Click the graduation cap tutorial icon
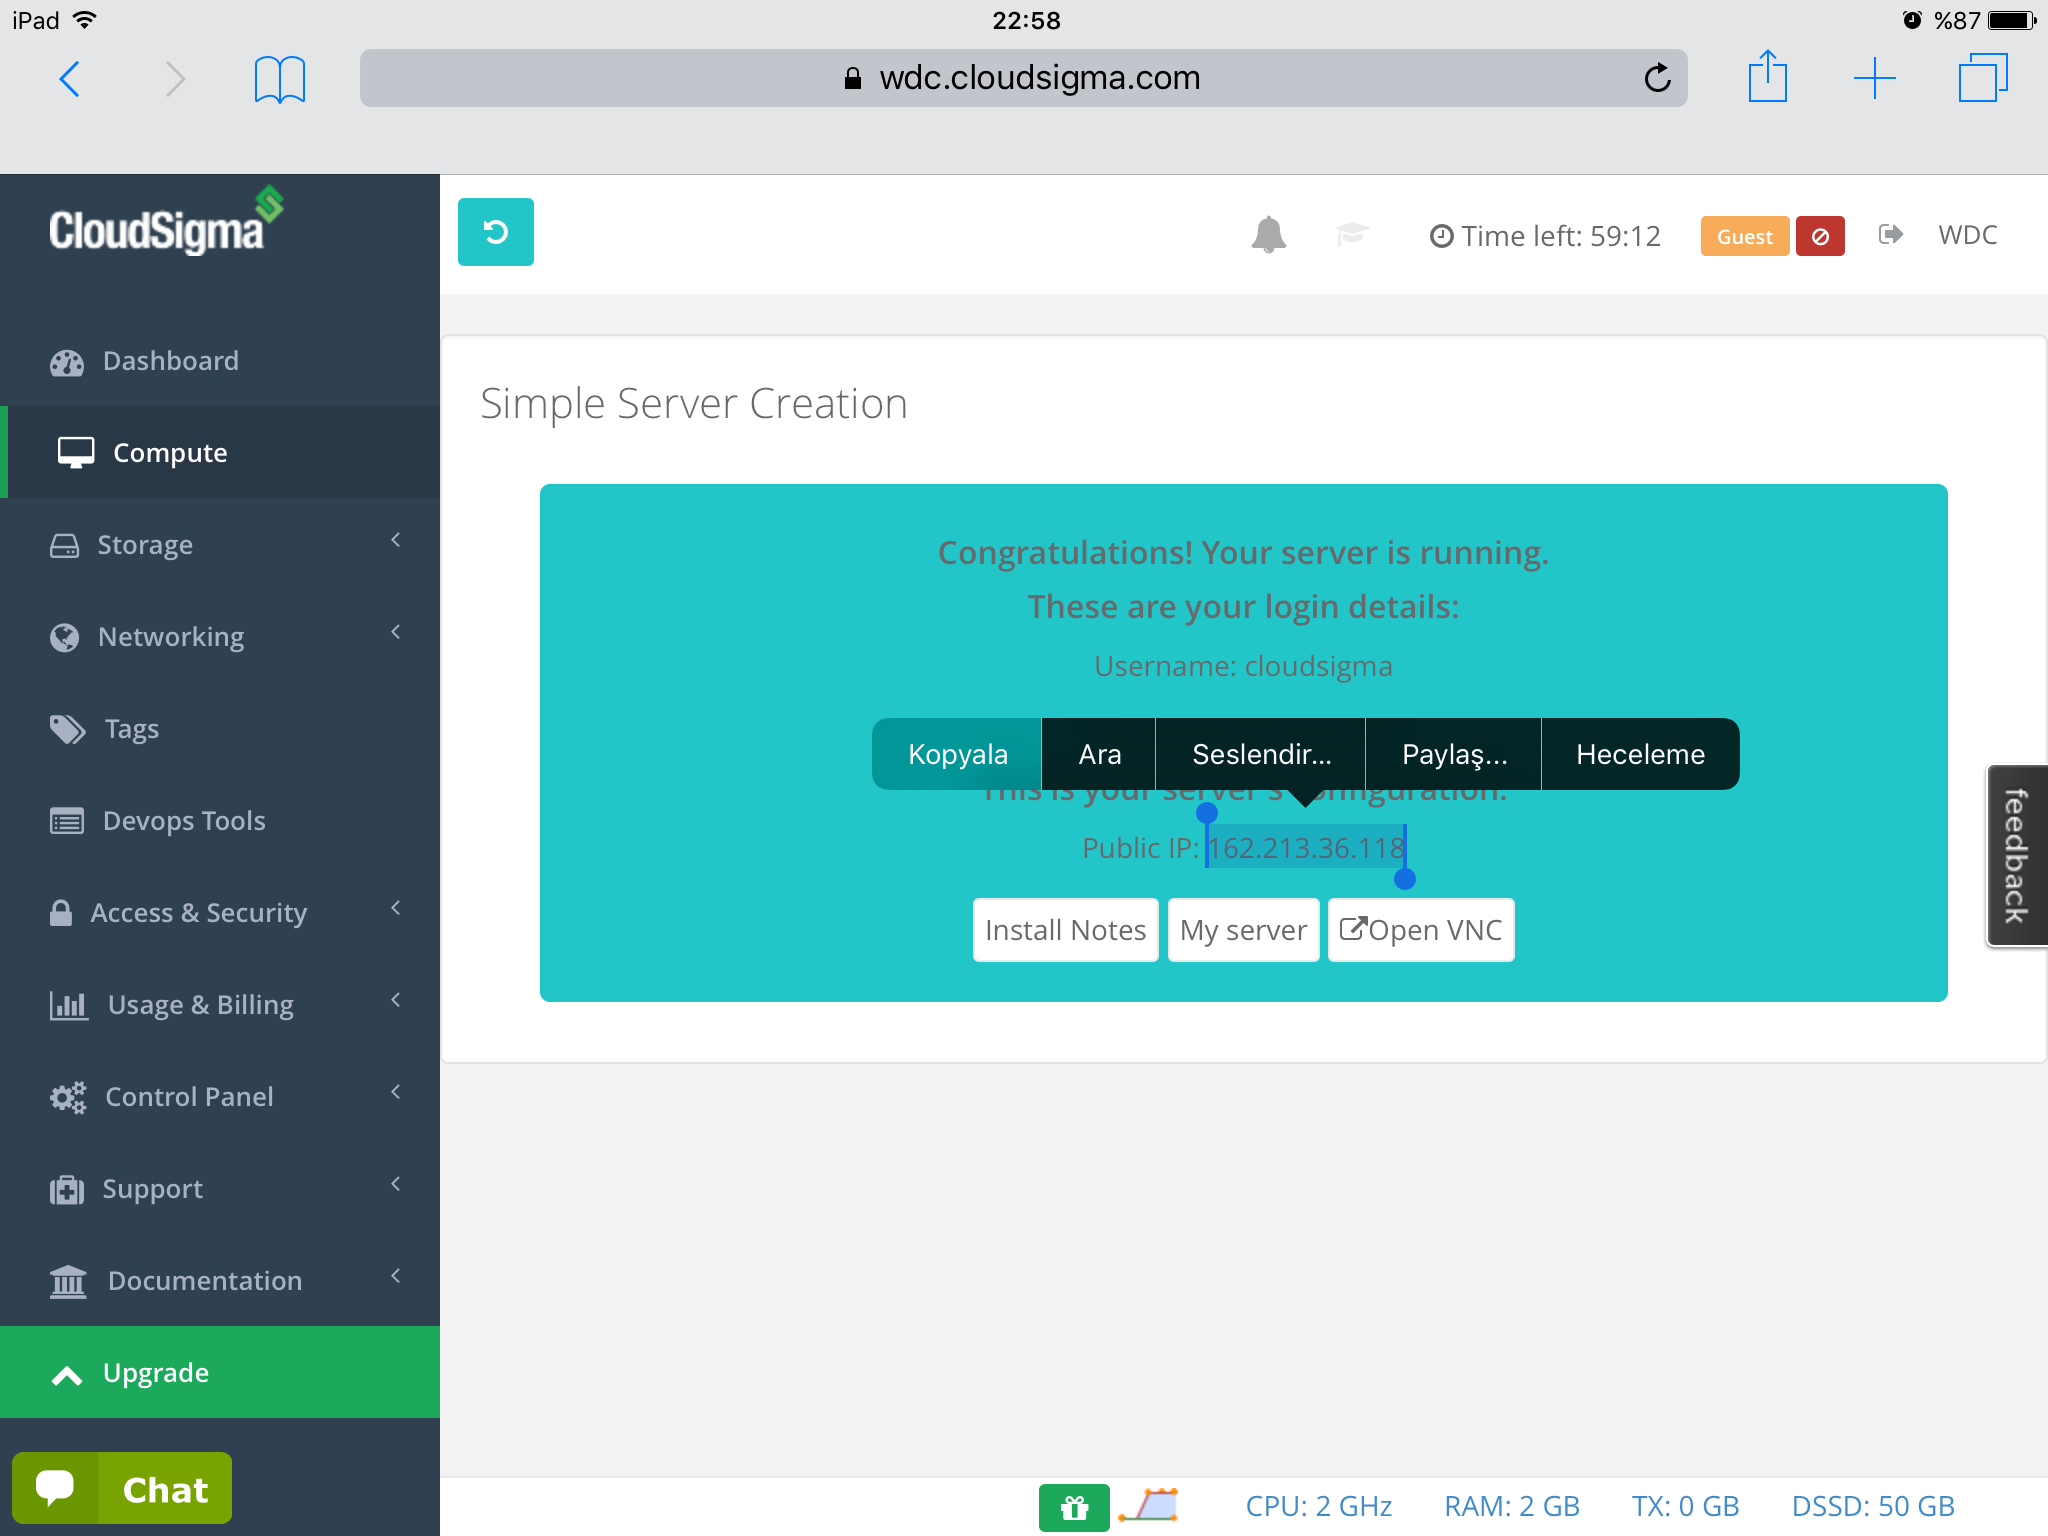The width and height of the screenshot is (2048, 1536). [1351, 234]
